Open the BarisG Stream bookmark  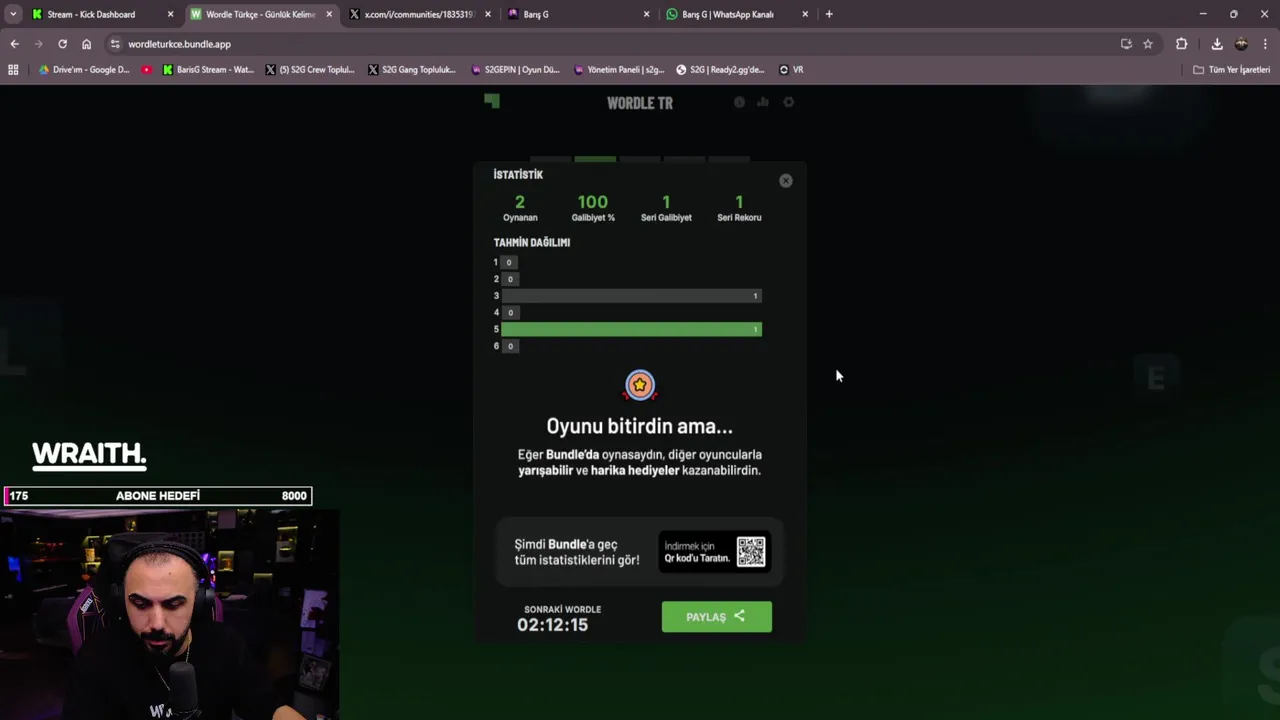(208, 70)
